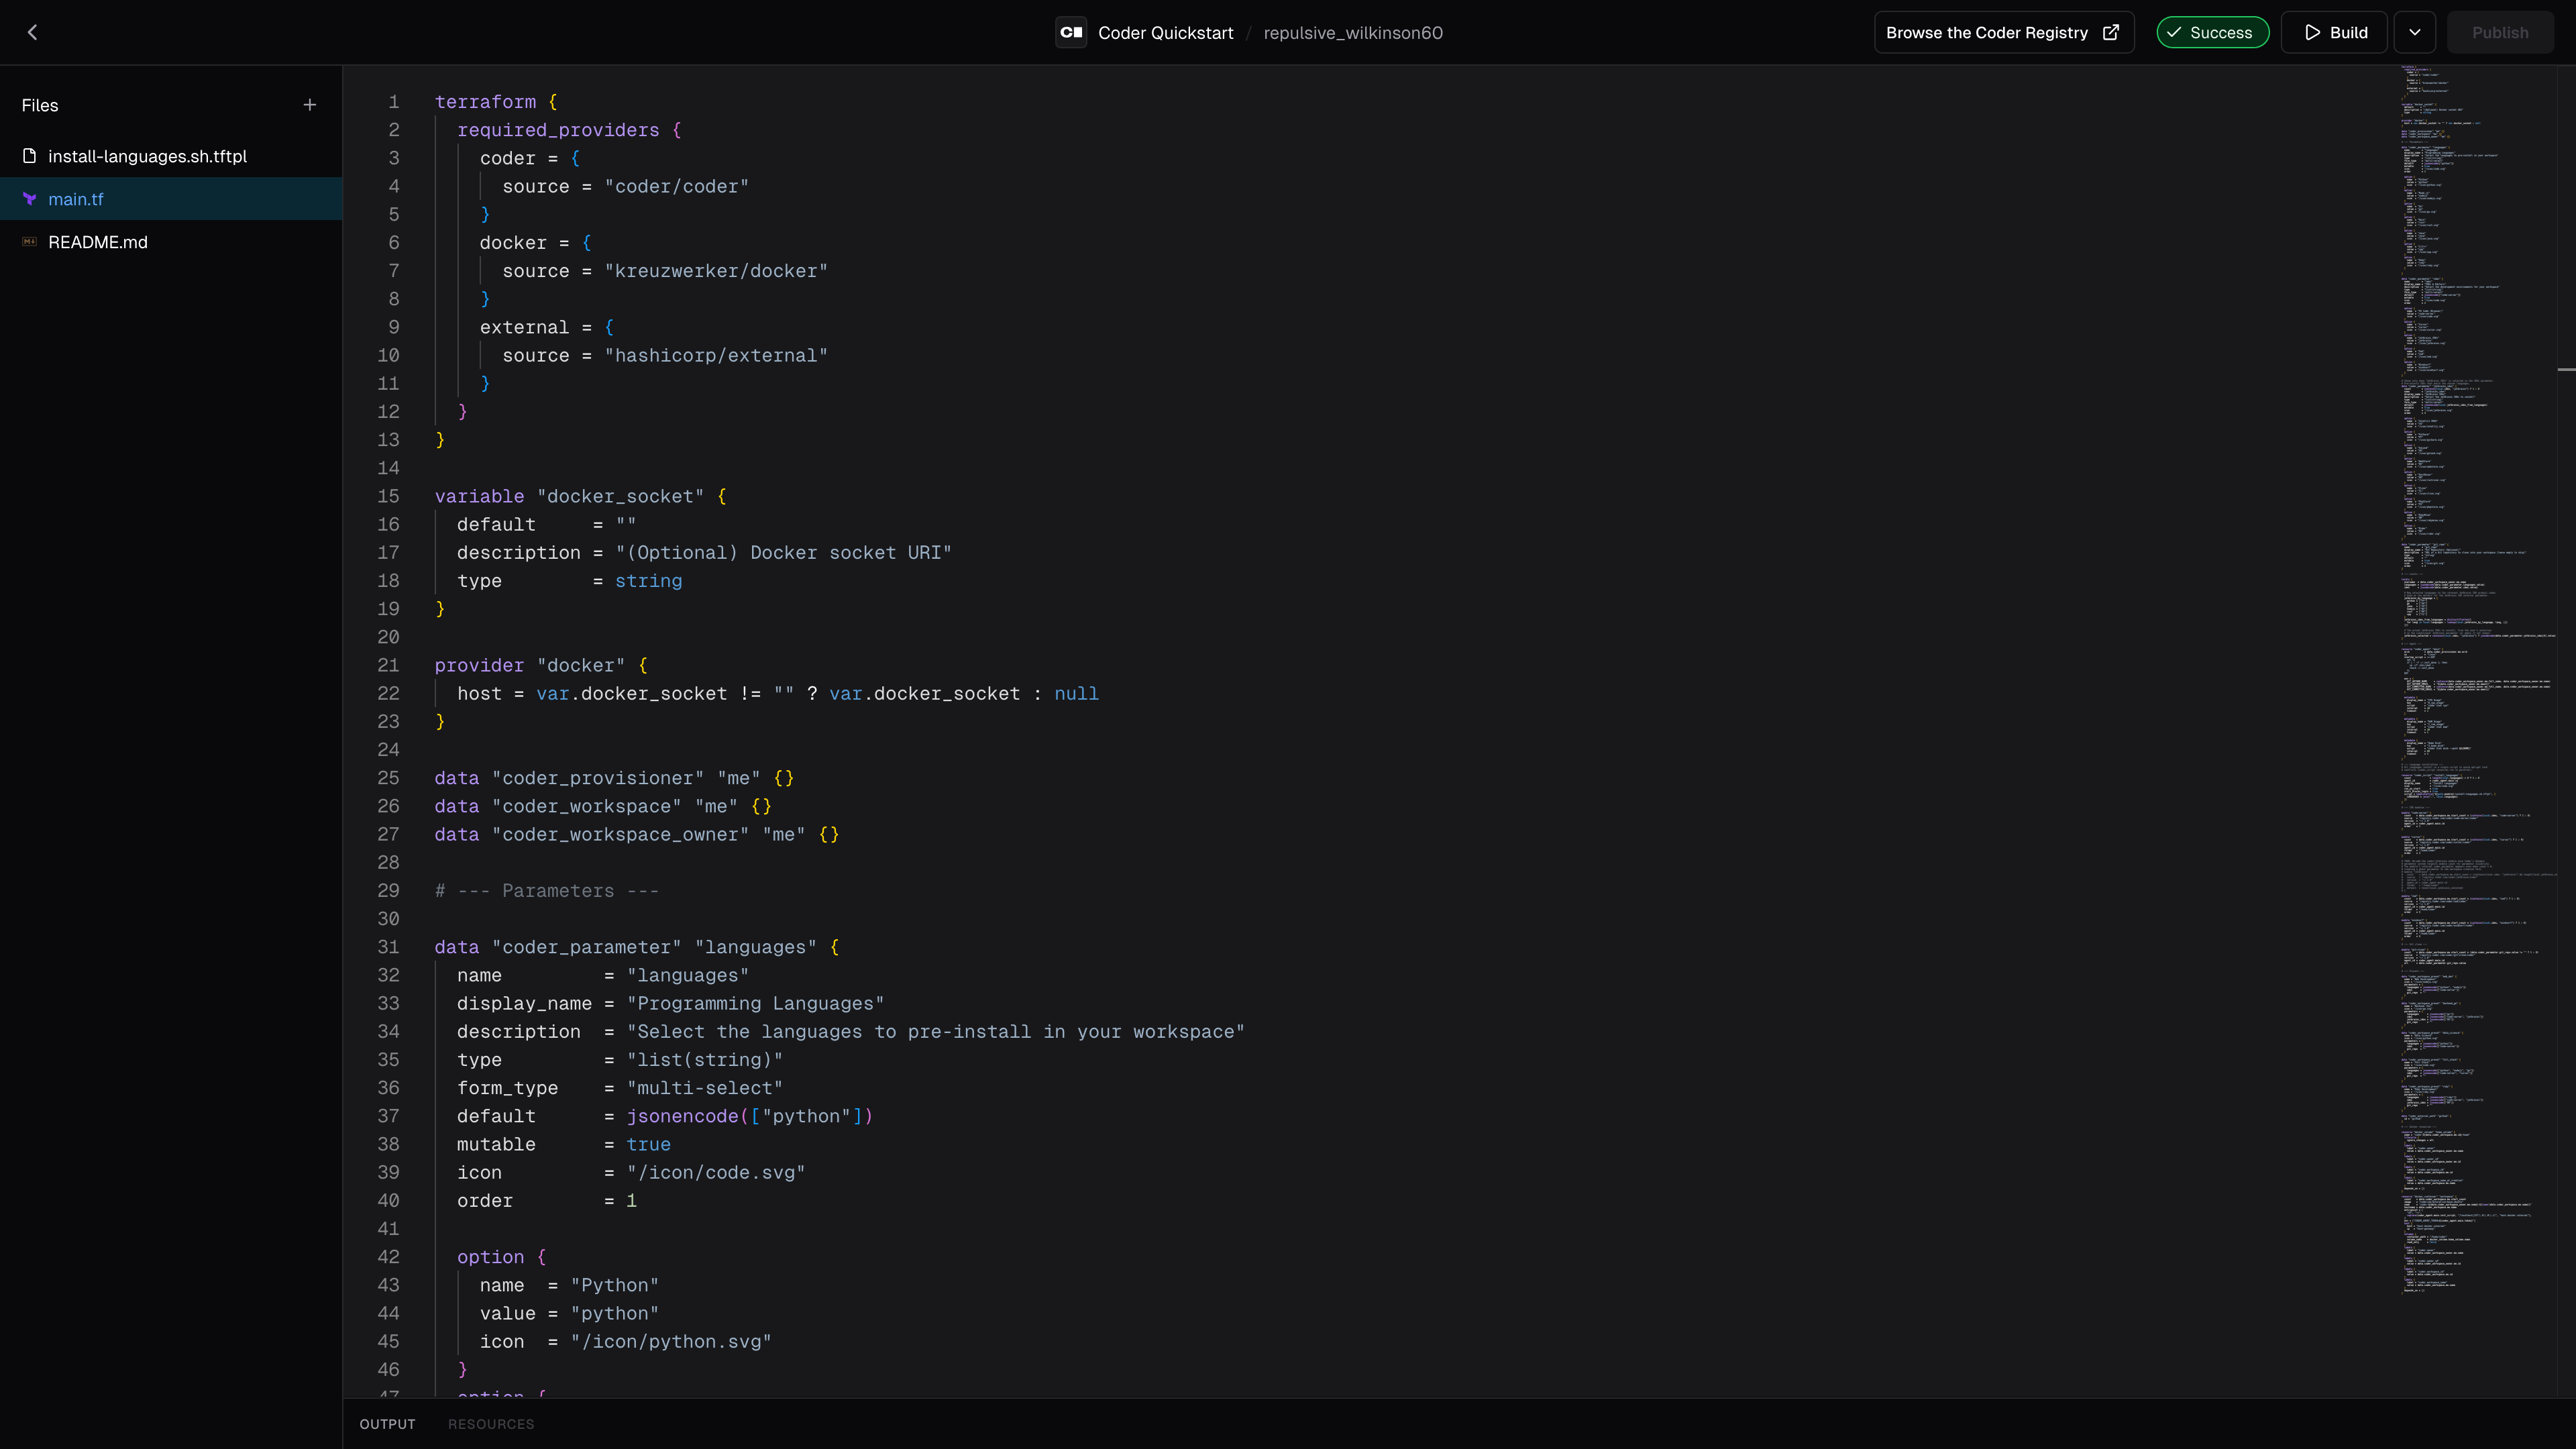Click the null keyword on line 22

coord(1076,693)
